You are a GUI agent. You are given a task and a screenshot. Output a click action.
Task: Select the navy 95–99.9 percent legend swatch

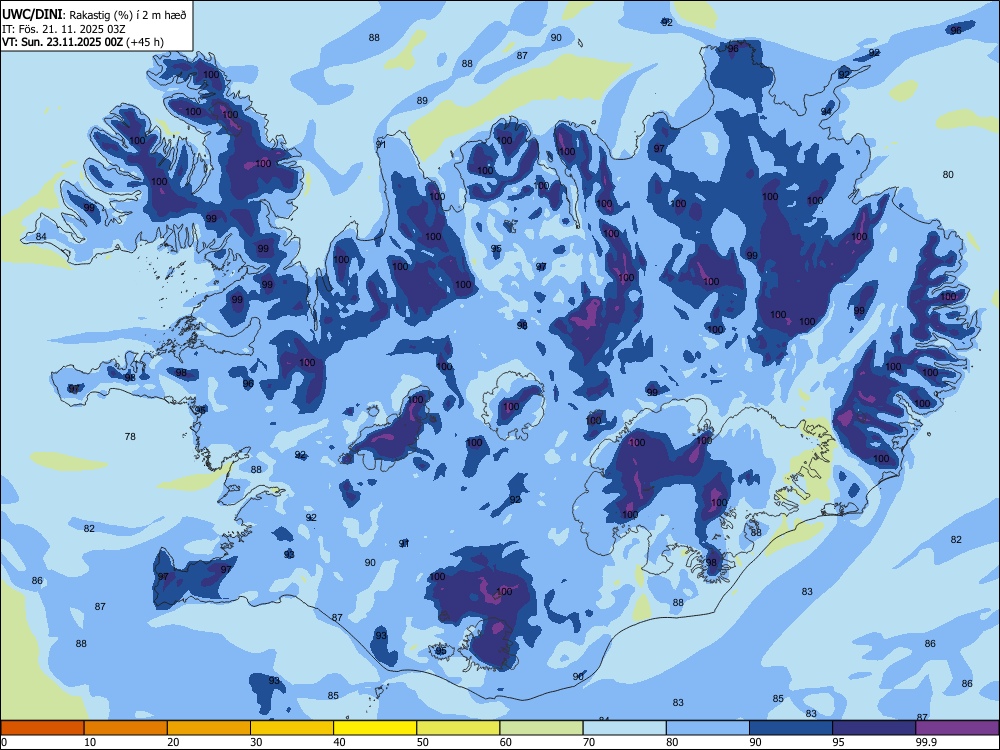874,728
